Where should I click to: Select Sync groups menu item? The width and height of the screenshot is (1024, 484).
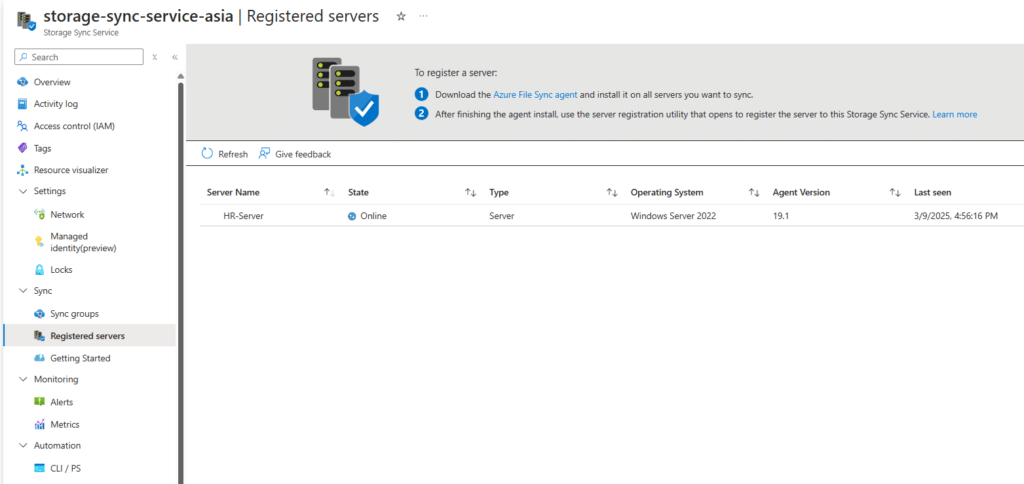(x=74, y=314)
